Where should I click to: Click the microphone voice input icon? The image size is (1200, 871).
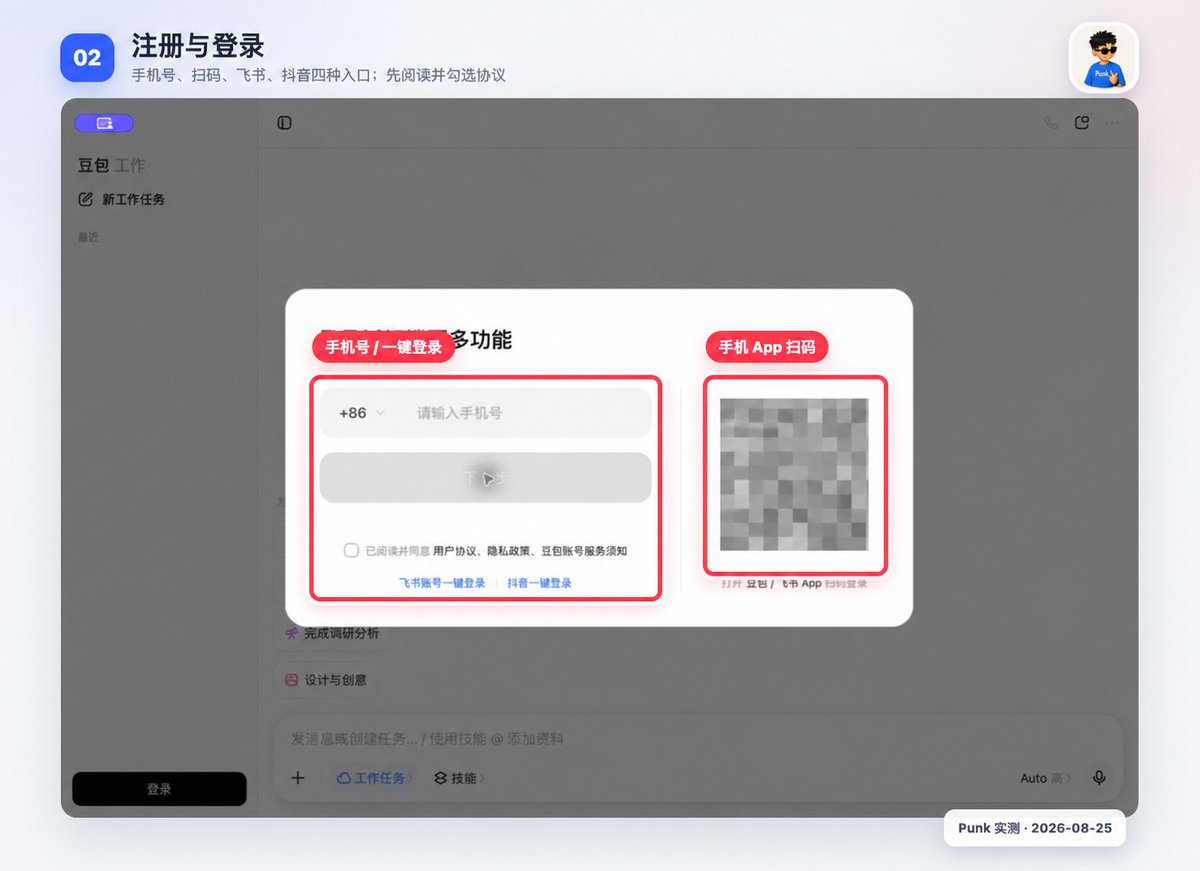(1099, 778)
